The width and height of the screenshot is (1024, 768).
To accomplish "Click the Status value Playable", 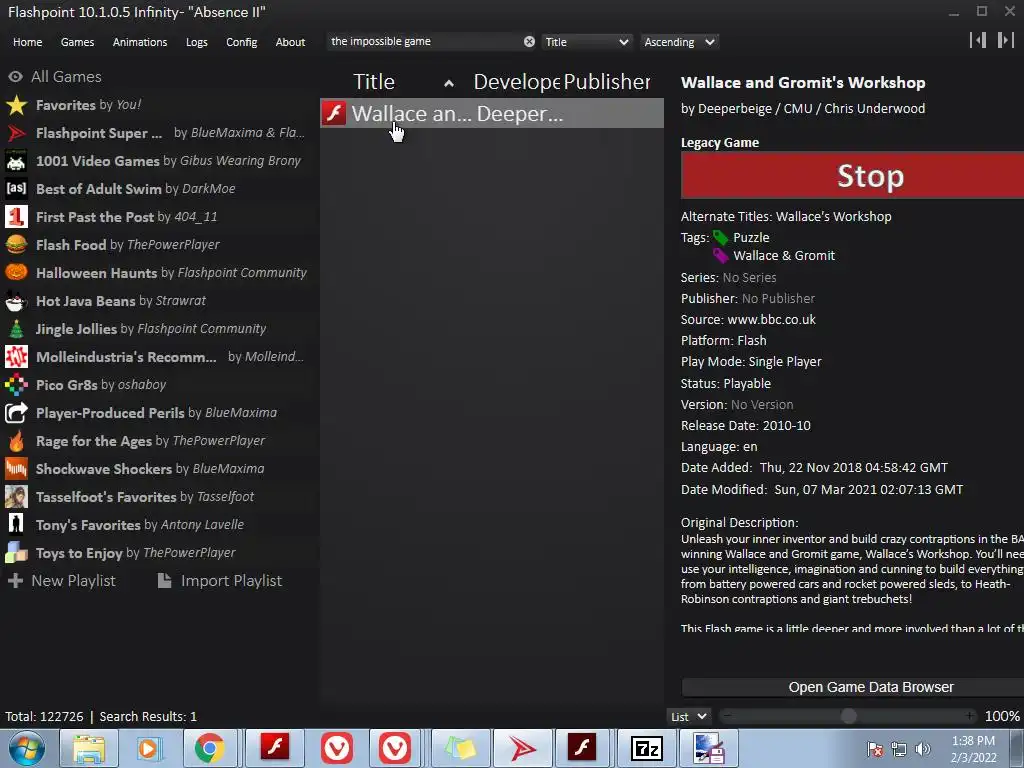I will [747, 383].
